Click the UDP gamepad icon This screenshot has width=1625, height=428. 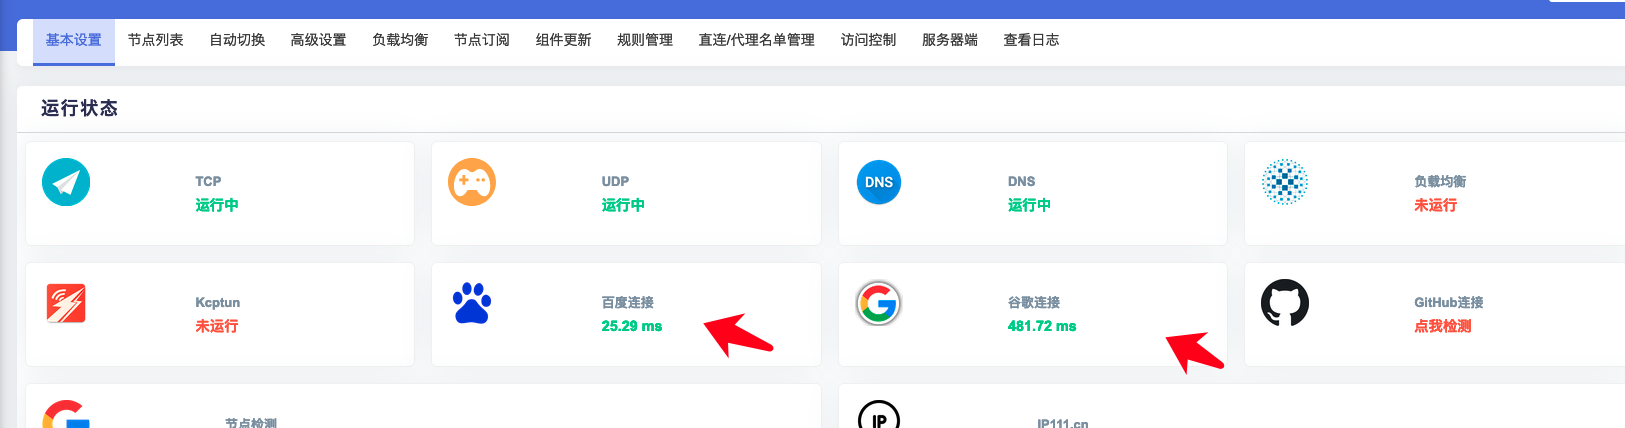coord(472,182)
